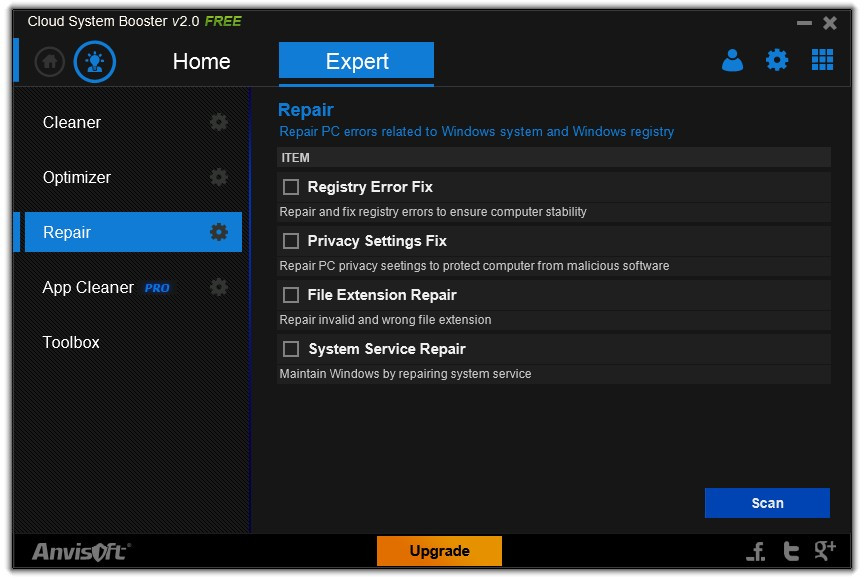The width and height of the screenshot is (864, 578).
Task: Click the System Service Repair label
Action: (387, 349)
